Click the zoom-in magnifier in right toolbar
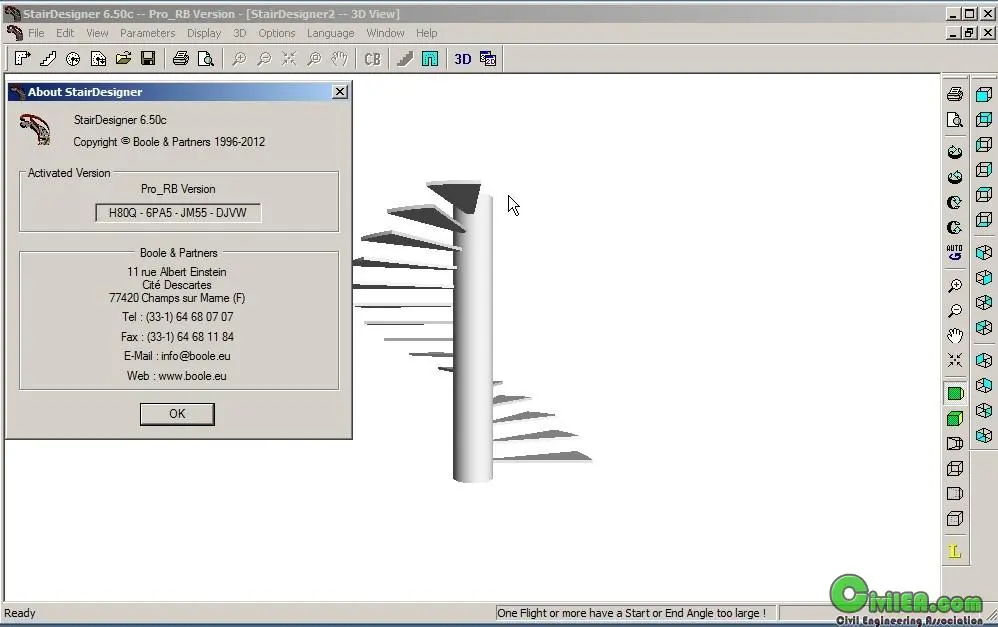This screenshot has height=627, width=998. point(955,286)
